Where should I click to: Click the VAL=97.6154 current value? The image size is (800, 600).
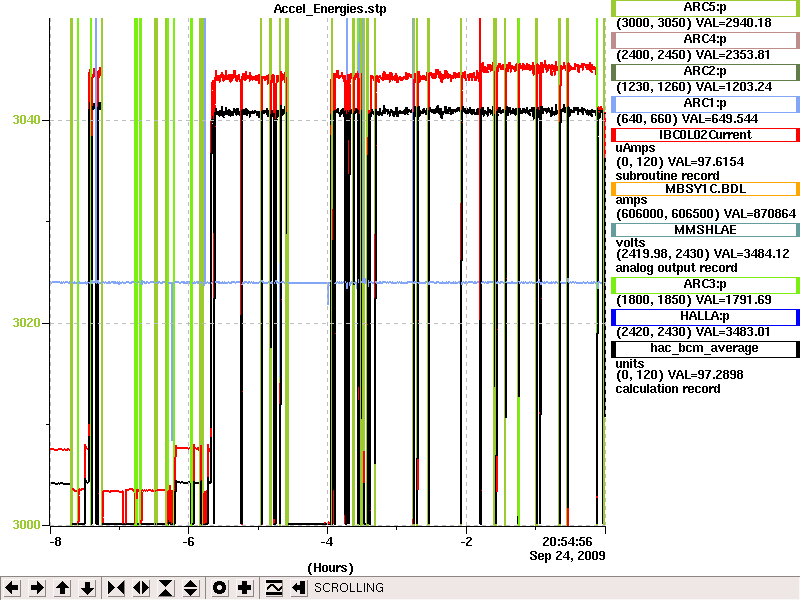(706, 162)
